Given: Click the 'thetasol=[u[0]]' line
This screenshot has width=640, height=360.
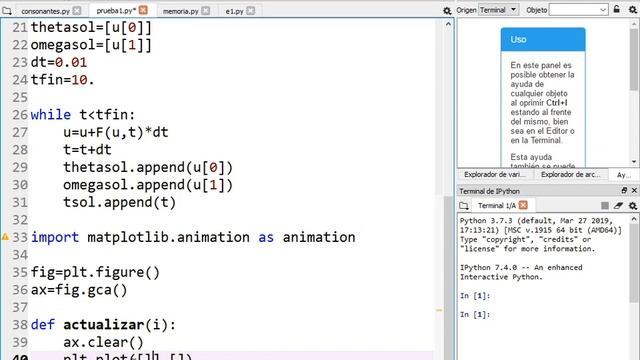Looking at the screenshot, I should pyautogui.click(x=91, y=27).
